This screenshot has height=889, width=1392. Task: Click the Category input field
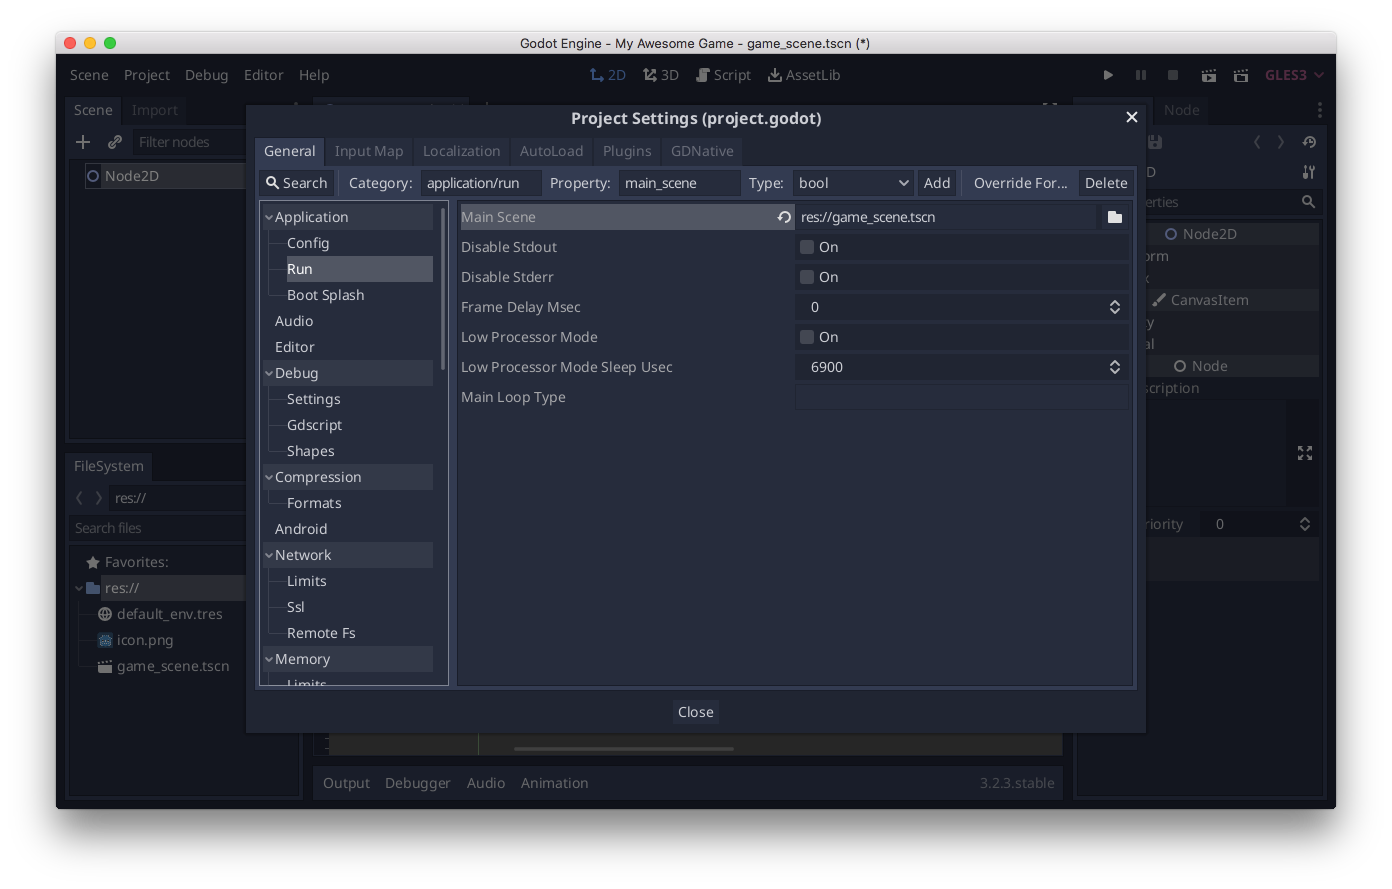[x=481, y=183]
